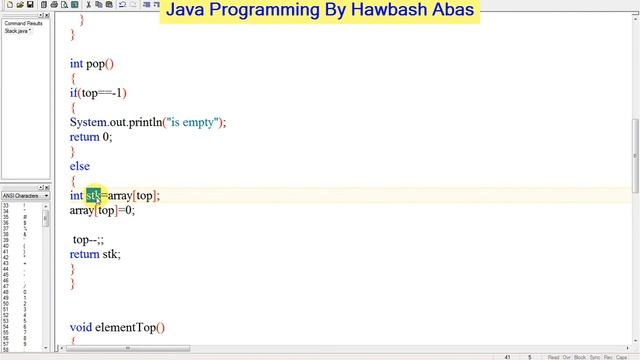This screenshot has height=360, width=640.
Task: Click the icon between Save and Print
Action: (44, 4)
